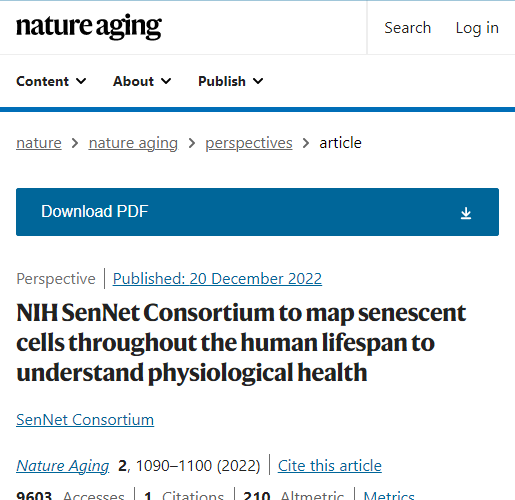This screenshot has height=500, width=515.
Task: Go to perspectives breadcrumb link
Action: 249,143
